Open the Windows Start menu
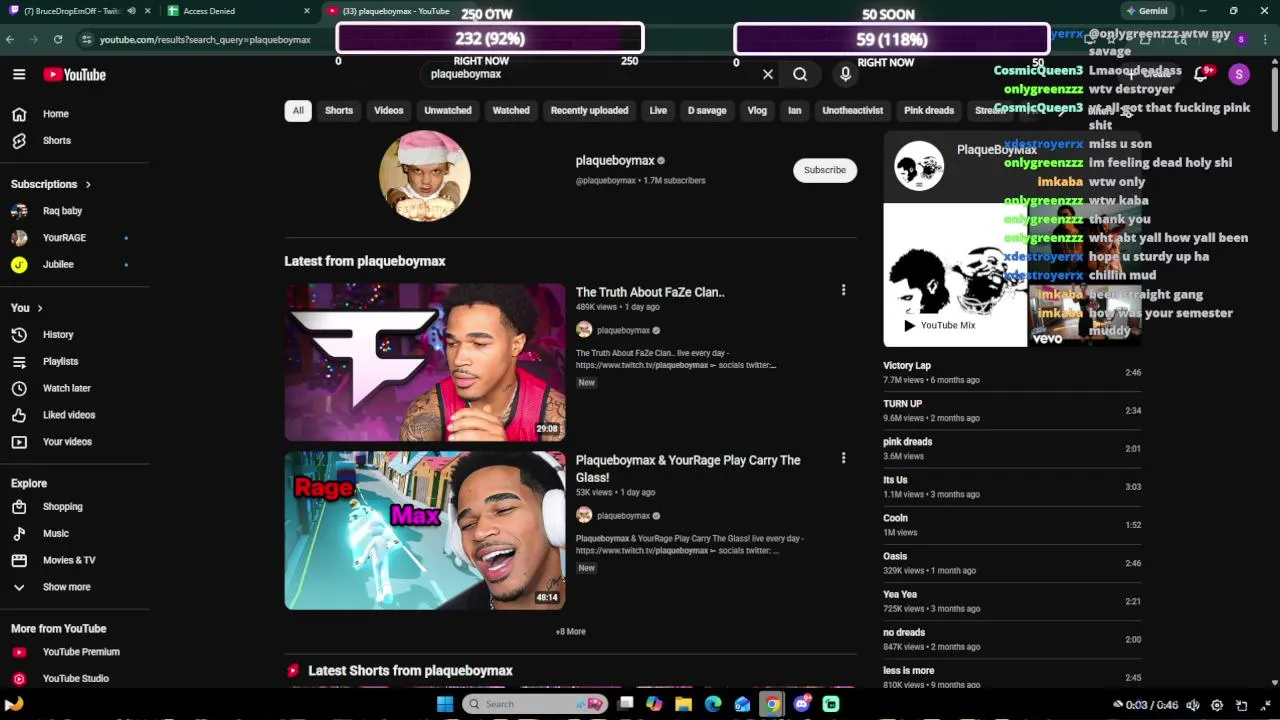Image resolution: width=1280 pixels, height=720 pixels. tap(445, 704)
